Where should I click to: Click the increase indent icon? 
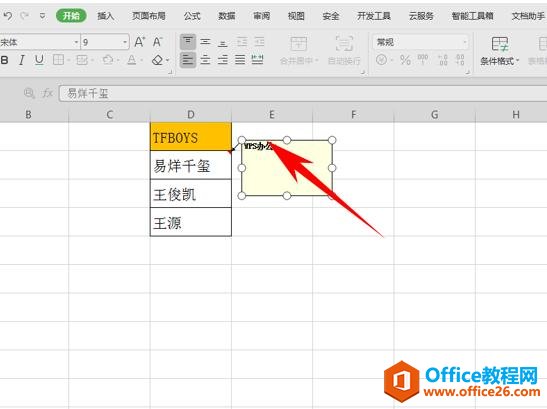pyautogui.click(x=259, y=42)
